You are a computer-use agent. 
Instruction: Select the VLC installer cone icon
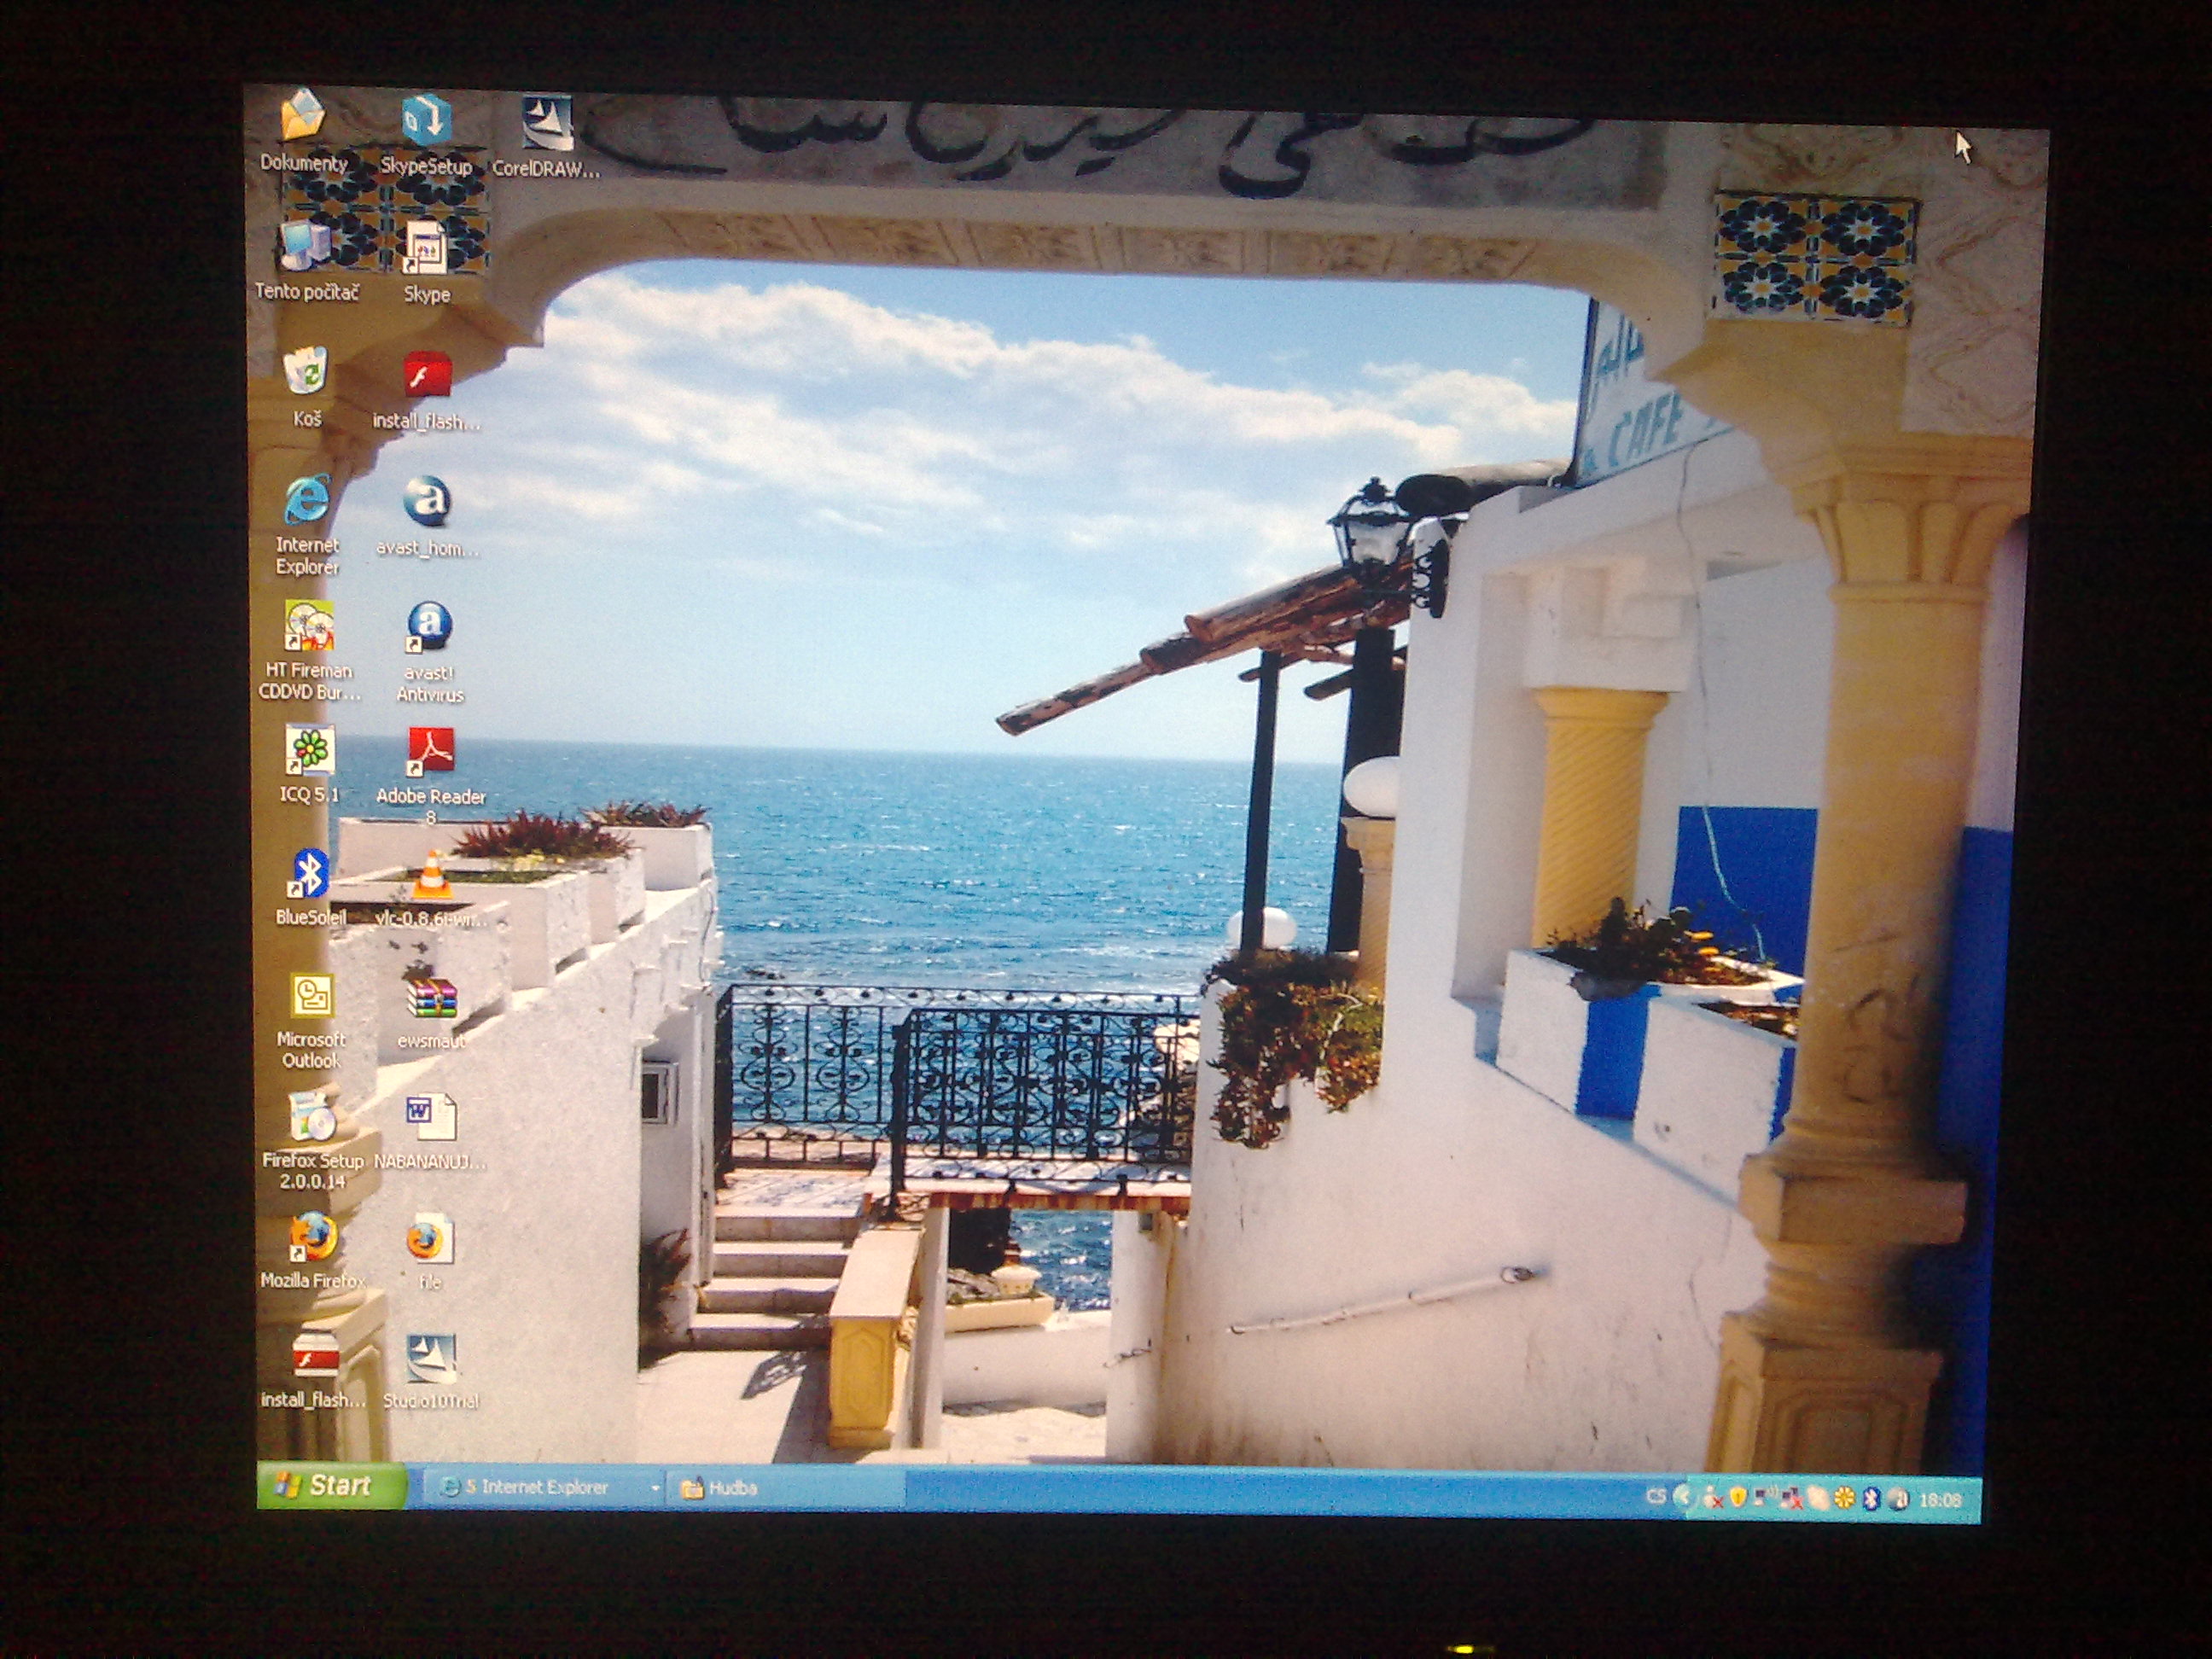[x=431, y=875]
